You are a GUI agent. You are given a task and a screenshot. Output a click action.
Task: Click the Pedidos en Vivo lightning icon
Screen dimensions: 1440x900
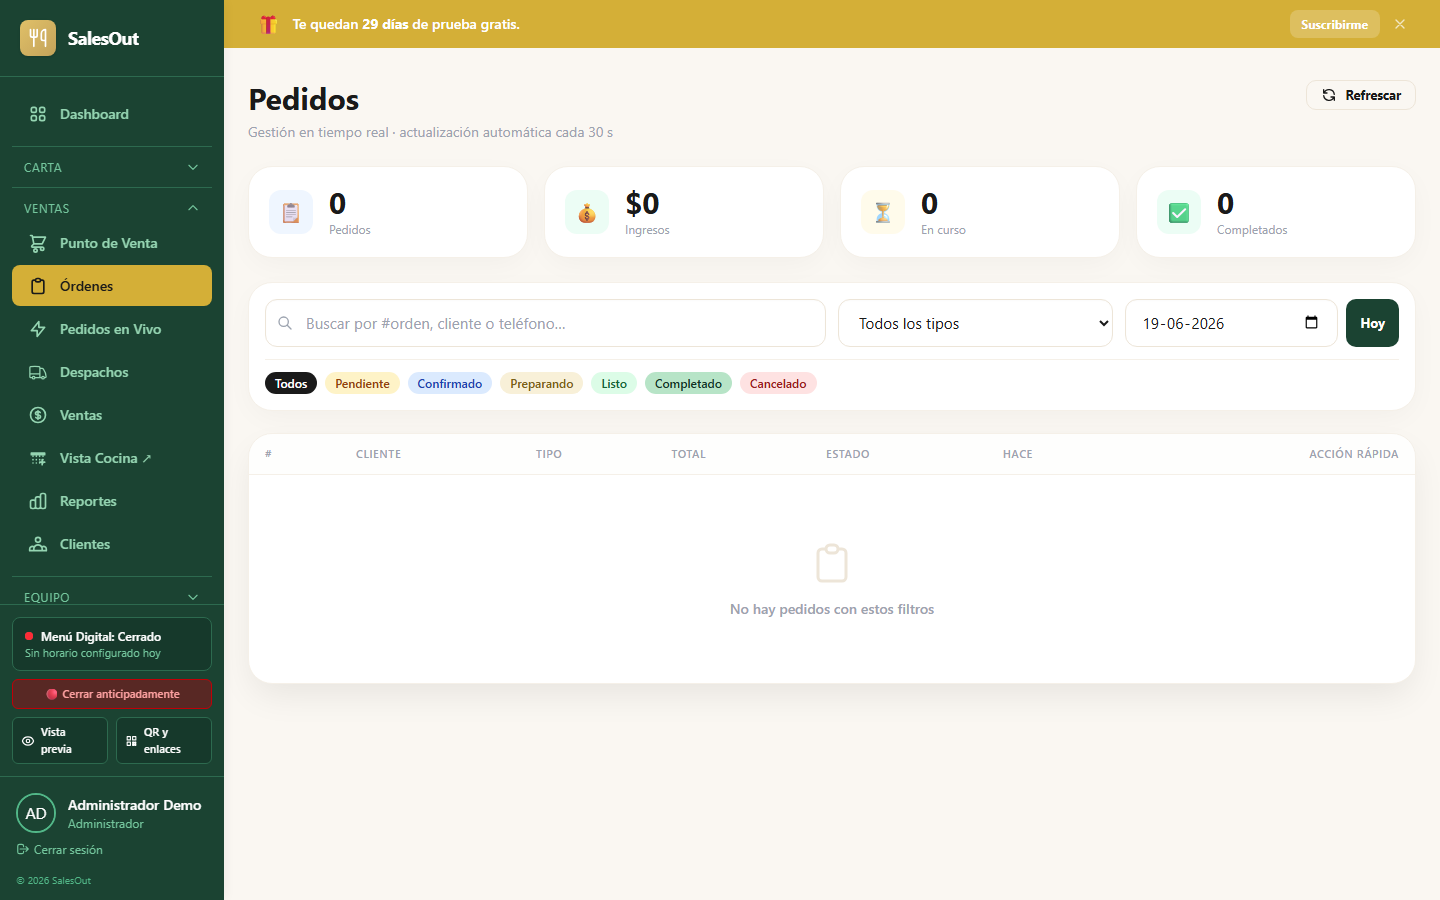(38, 329)
